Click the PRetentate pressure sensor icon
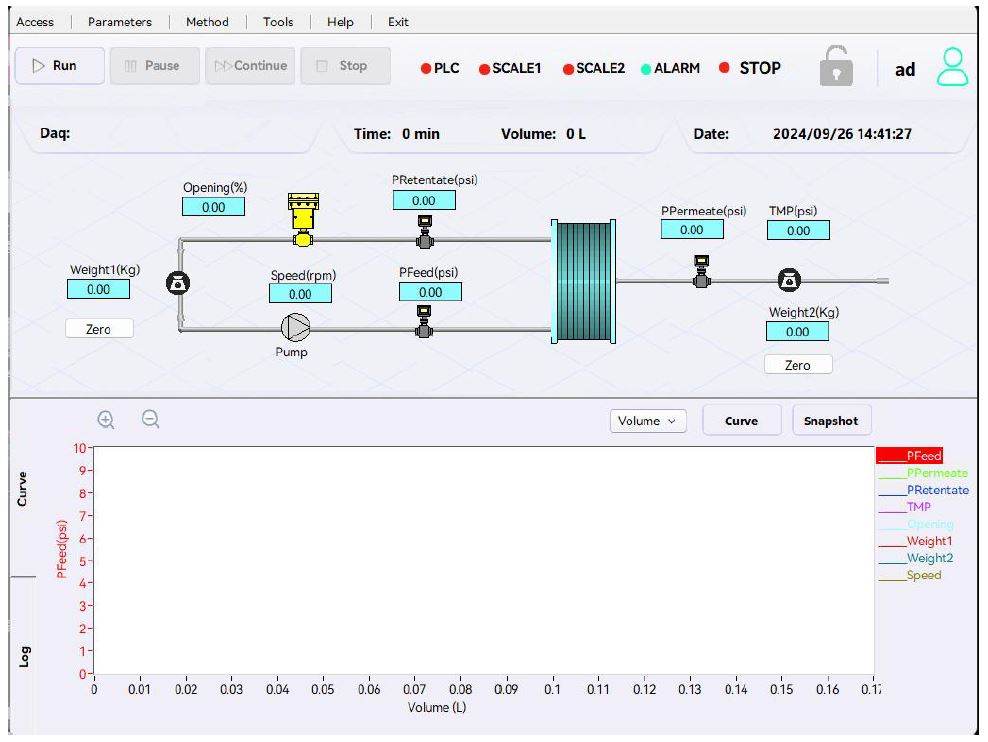The image size is (988, 742). pos(425,232)
